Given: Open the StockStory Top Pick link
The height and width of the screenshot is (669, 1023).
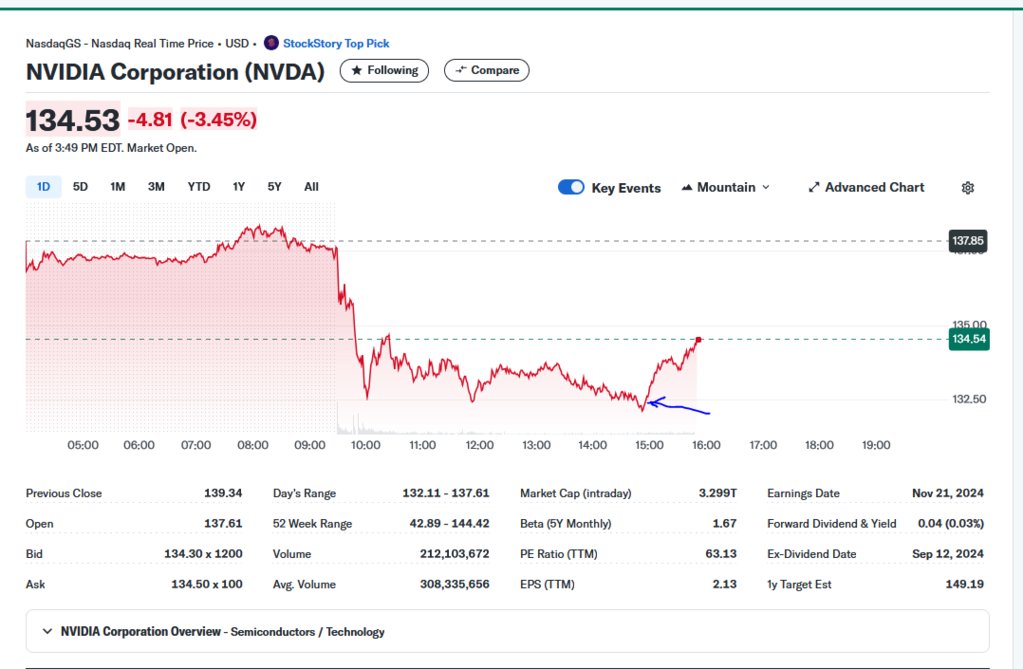Looking at the screenshot, I should click(336, 43).
